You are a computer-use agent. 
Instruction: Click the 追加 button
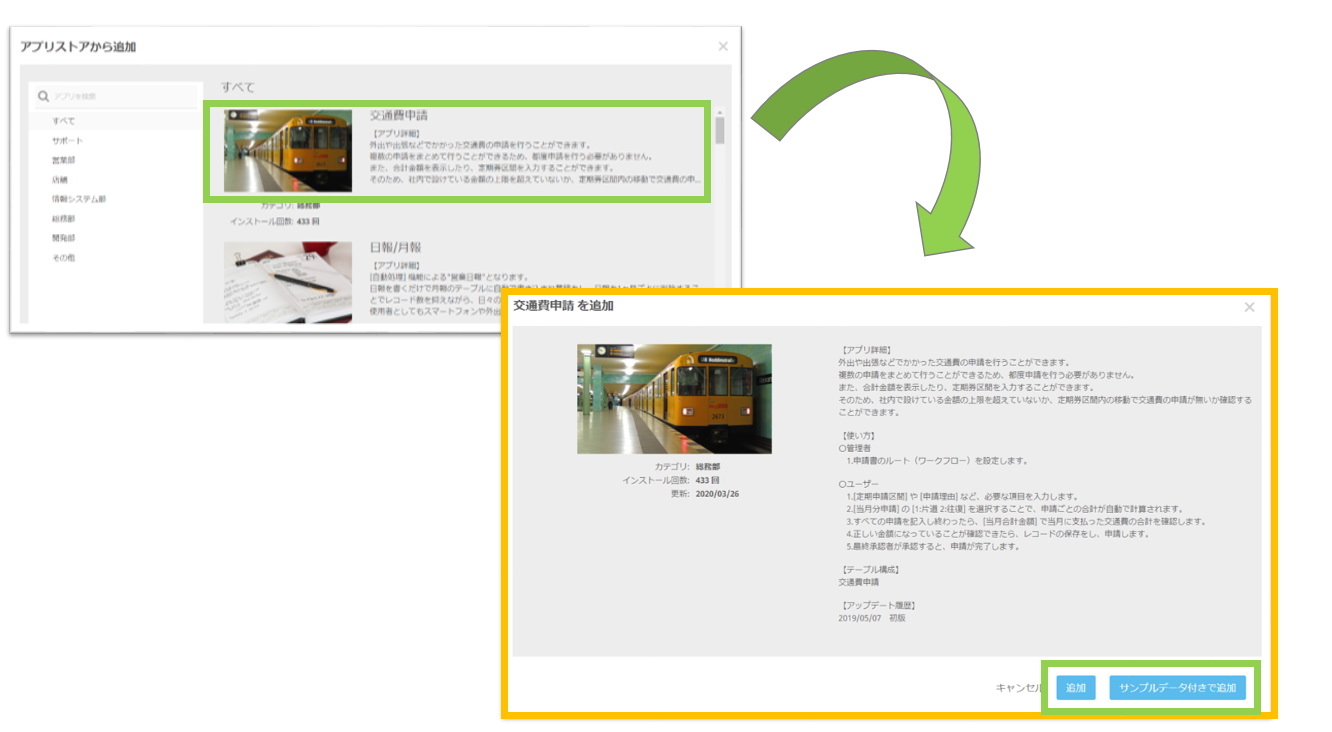click(1076, 688)
